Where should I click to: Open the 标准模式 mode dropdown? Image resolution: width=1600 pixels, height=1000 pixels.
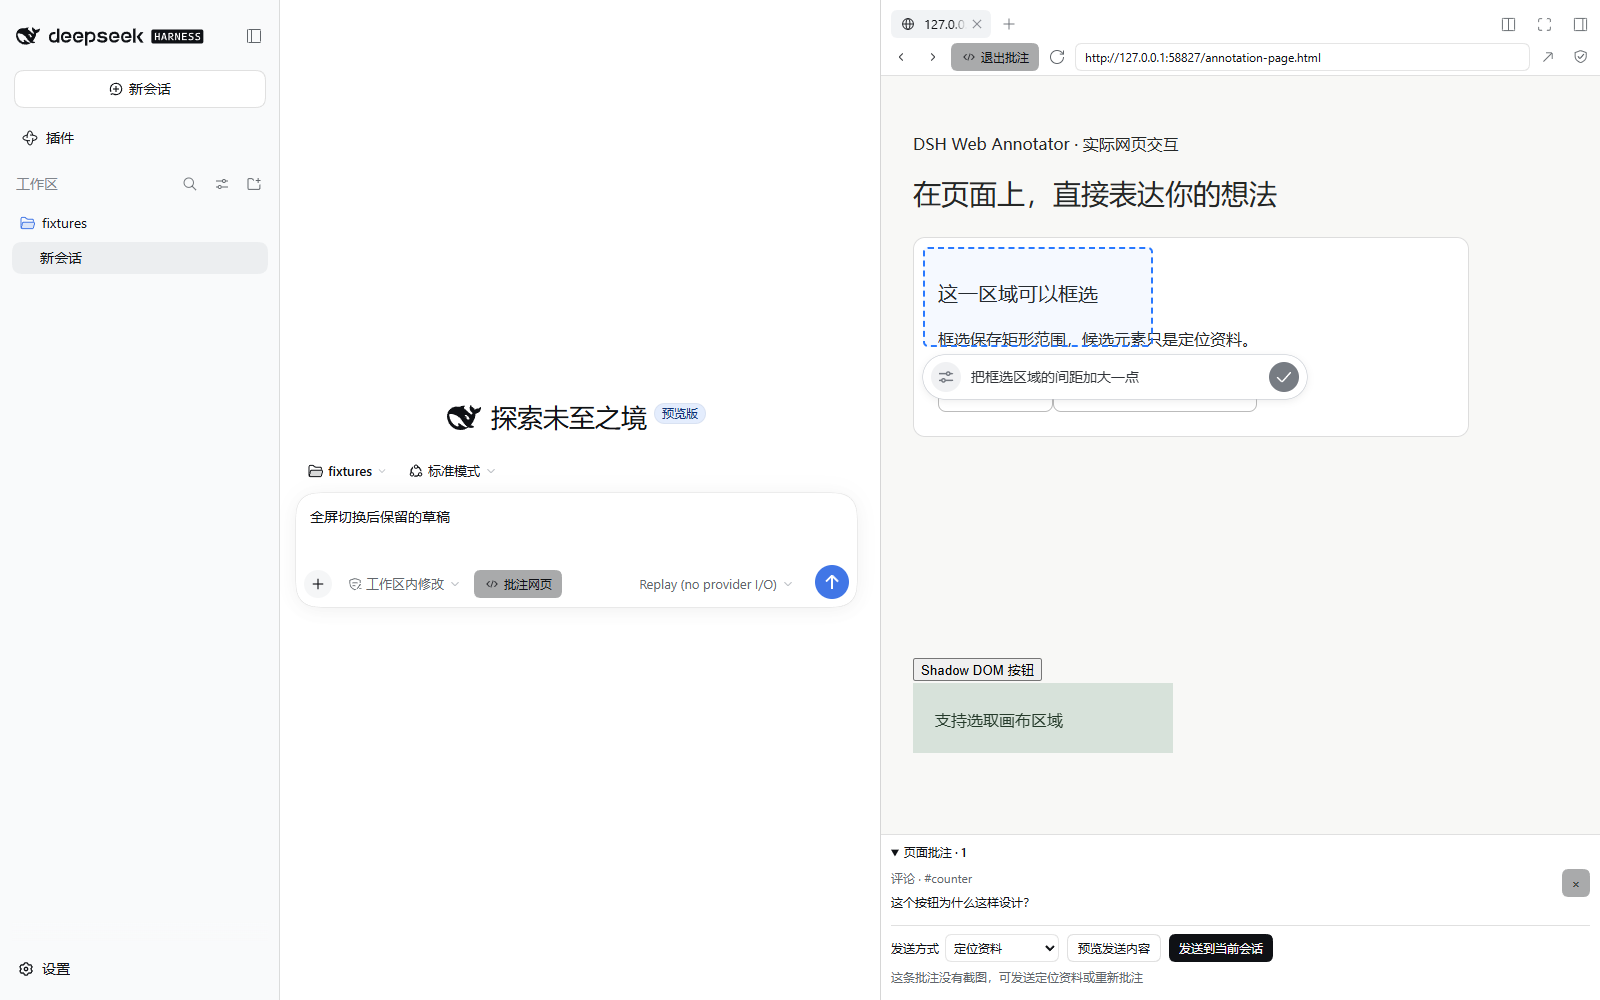452,471
